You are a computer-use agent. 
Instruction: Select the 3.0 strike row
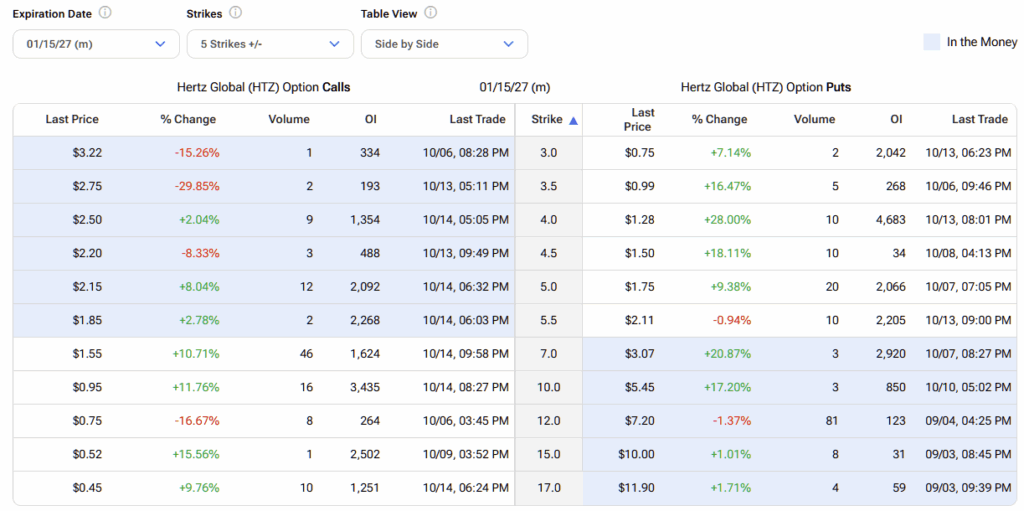tap(548, 153)
